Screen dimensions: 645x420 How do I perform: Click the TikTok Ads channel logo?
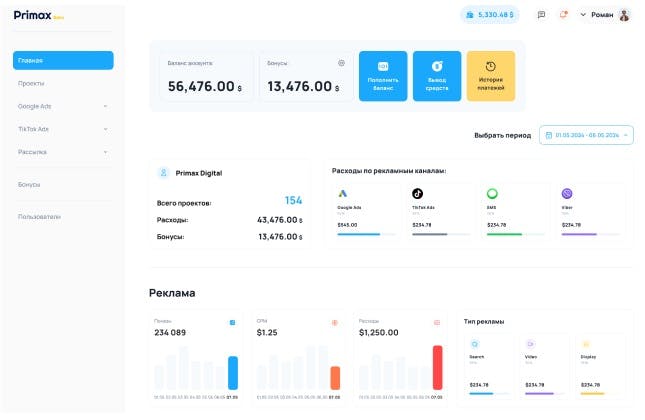(x=417, y=193)
